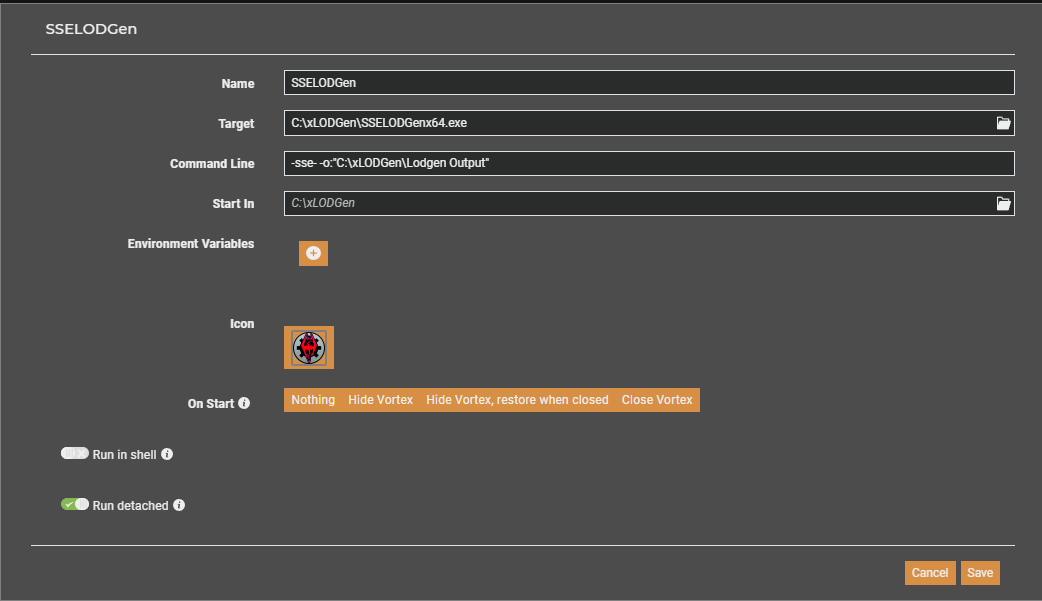Click the SSELODGen dialog title
Viewport: 1042px width, 601px height.
[x=91, y=29]
